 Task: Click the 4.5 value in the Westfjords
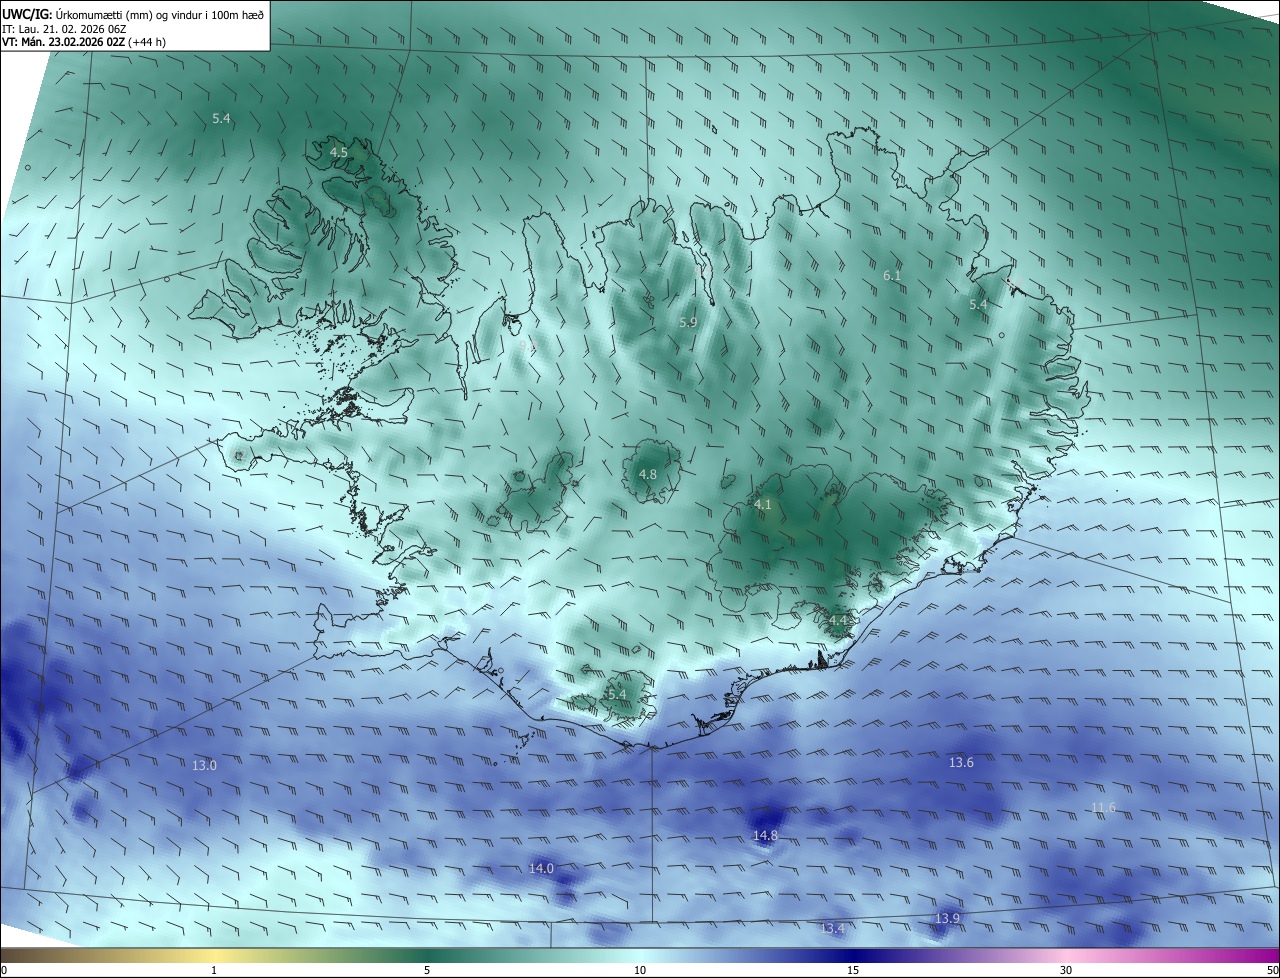coord(339,152)
